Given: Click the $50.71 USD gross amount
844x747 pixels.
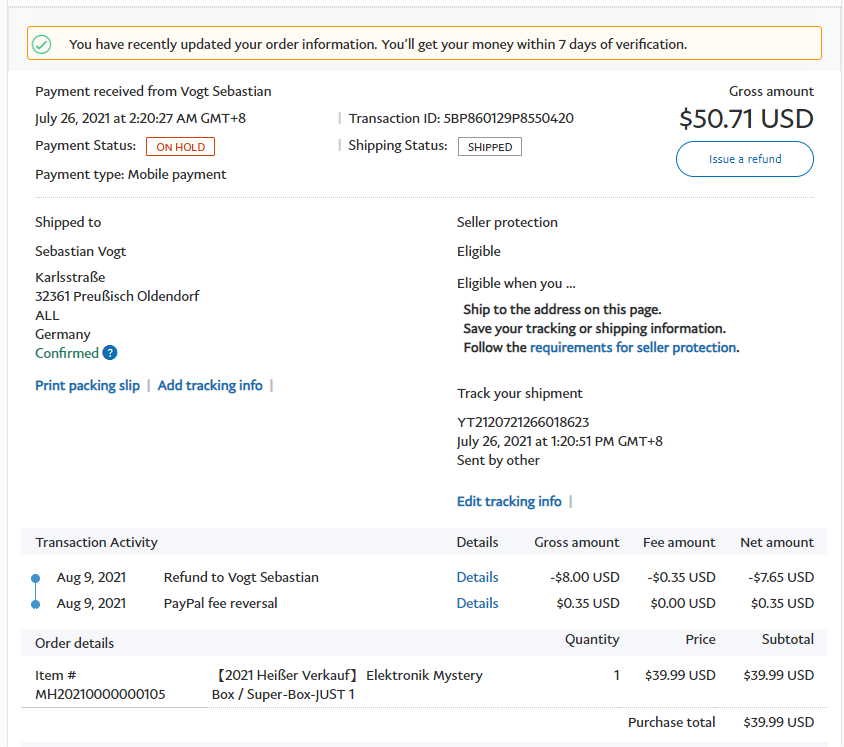Looking at the screenshot, I should pos(745,119).
